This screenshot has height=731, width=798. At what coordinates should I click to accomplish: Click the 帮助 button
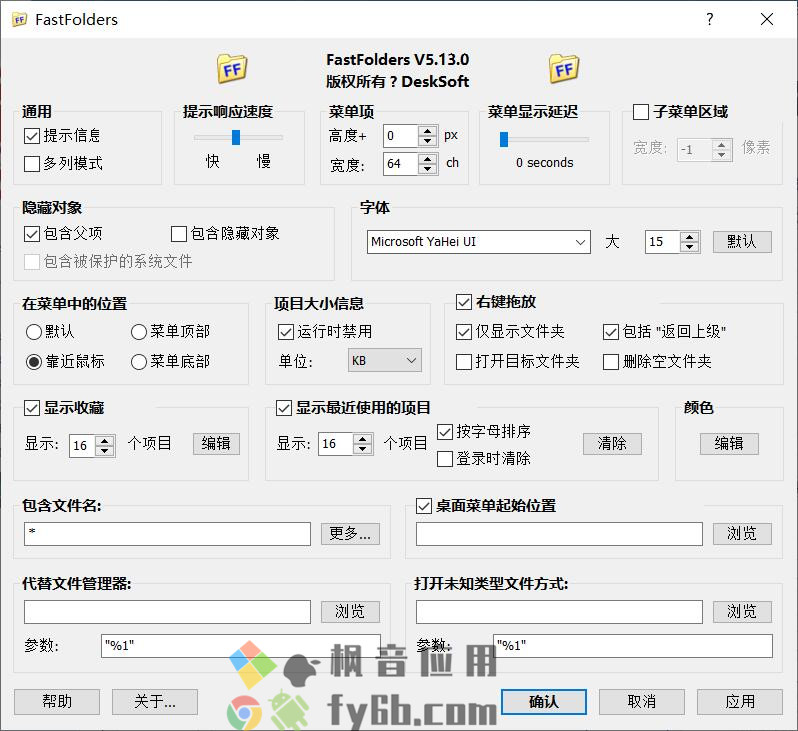[57, 702]
